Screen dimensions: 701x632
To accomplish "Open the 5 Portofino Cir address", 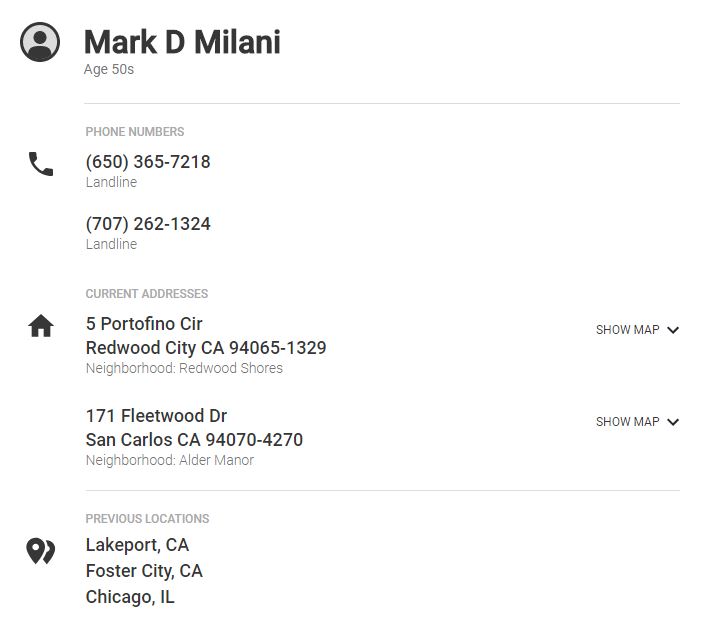I will pos(144,324).
